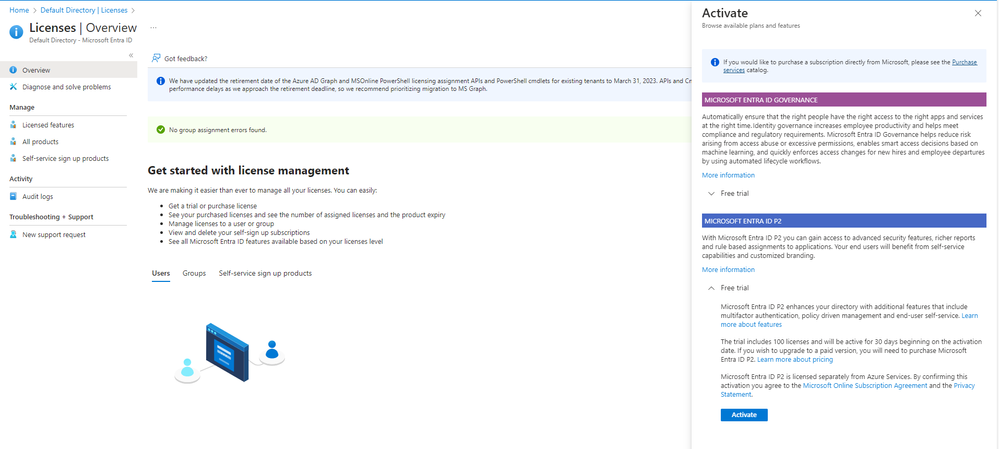Open Microsoft Online Subscription Agreement link

865,385
